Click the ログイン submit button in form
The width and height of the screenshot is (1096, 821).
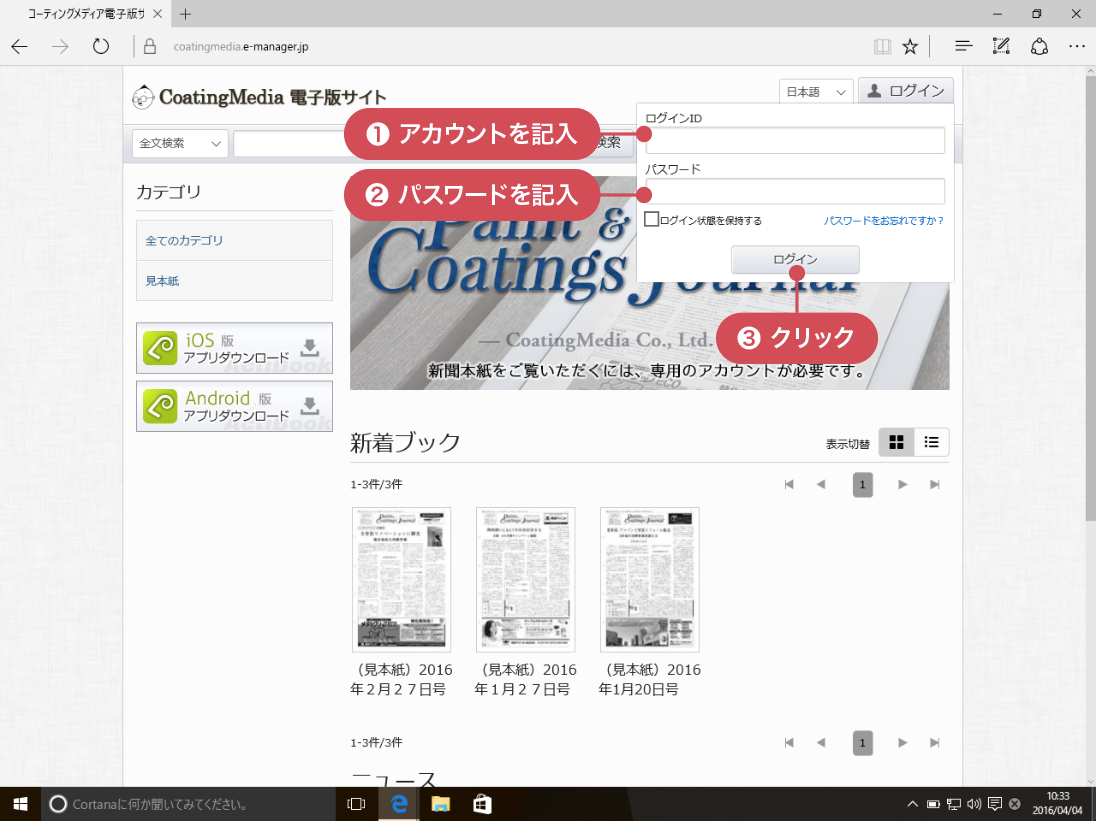(x=795, y=260)
